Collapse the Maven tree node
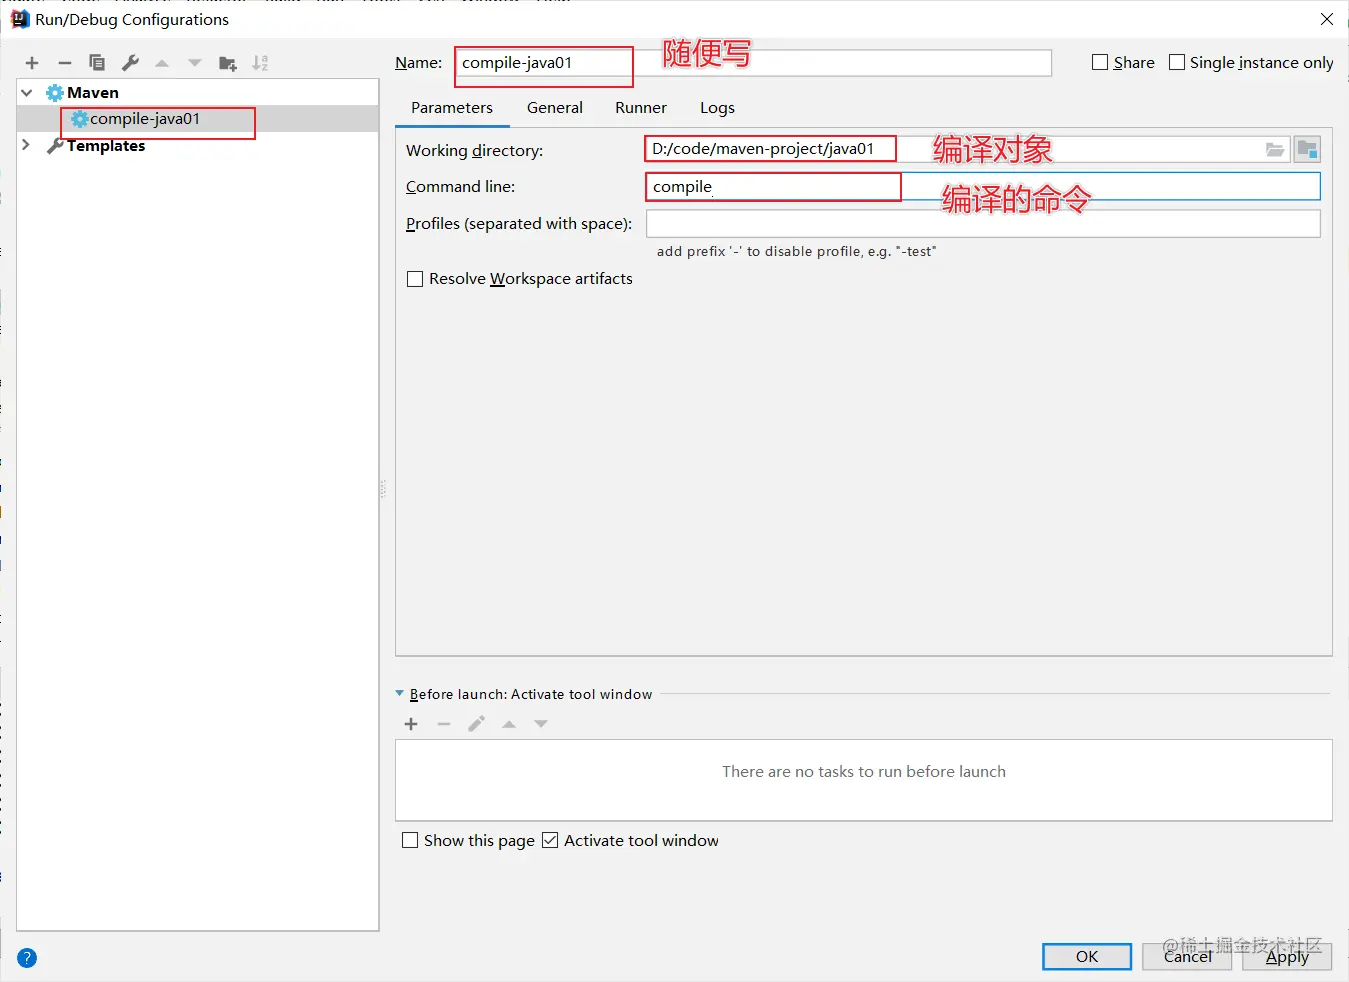The height and width of the screenshot is (982, 1349). (27, 93)
